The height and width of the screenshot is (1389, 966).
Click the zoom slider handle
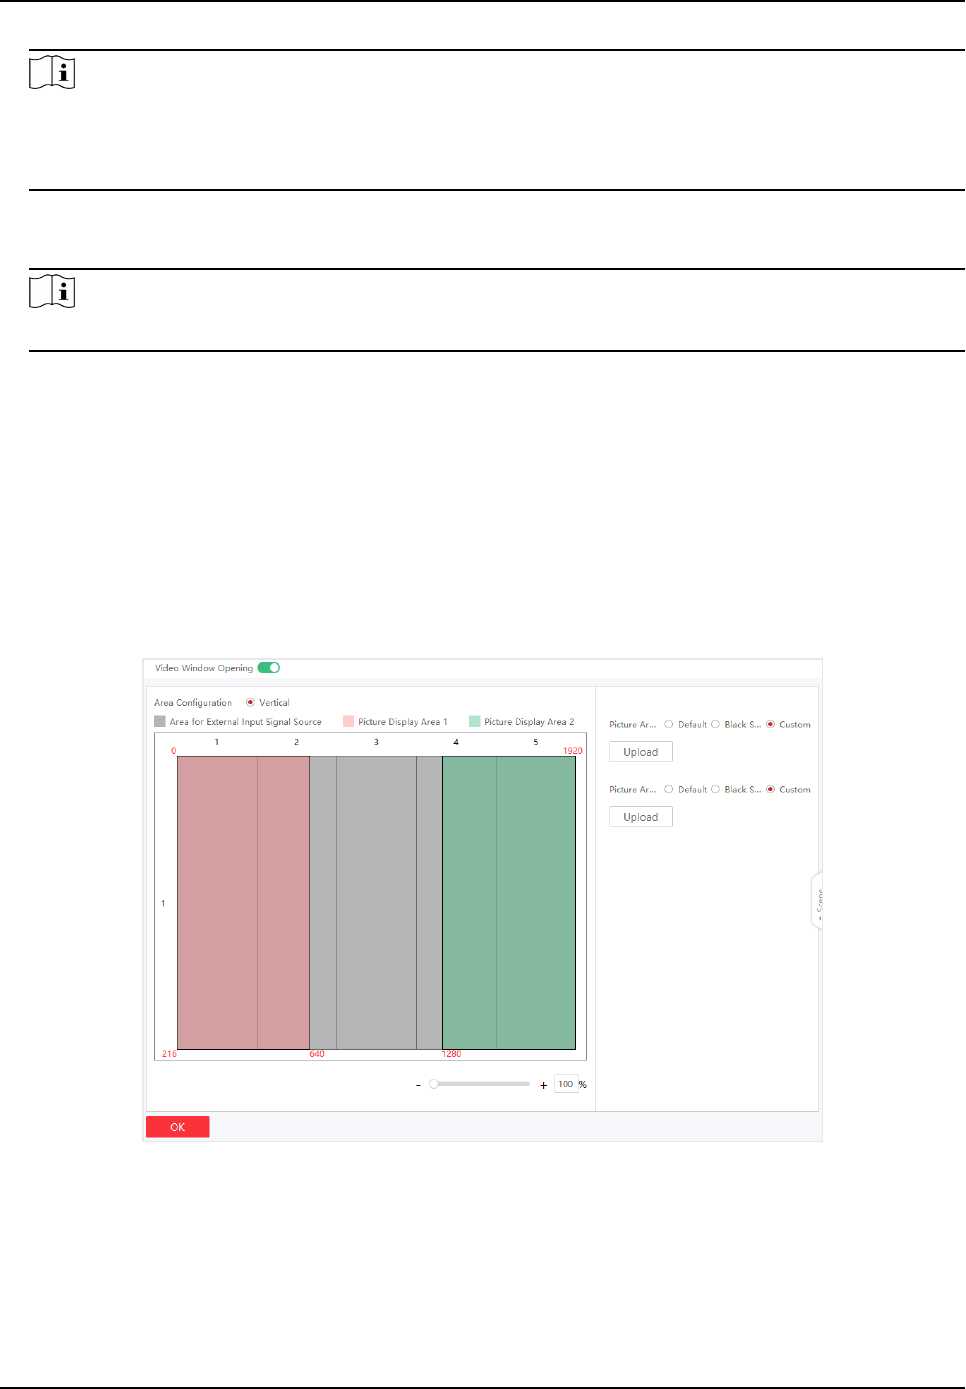coord(433,1084)
